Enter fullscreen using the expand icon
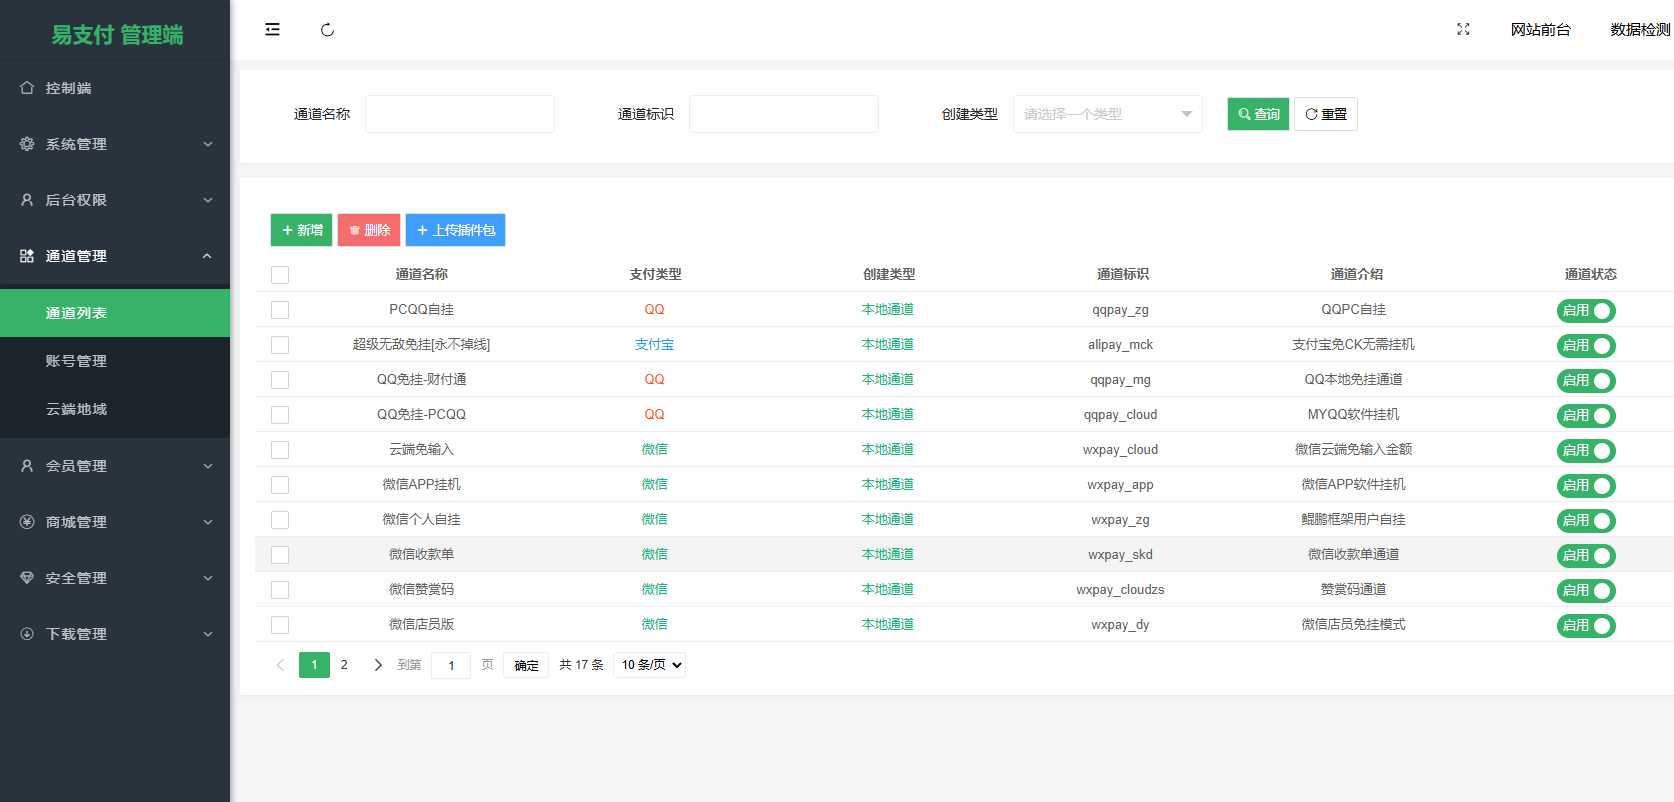The height and width of the screenshot is (802, 1674). pyautogui.click(x=1463, y=30)
